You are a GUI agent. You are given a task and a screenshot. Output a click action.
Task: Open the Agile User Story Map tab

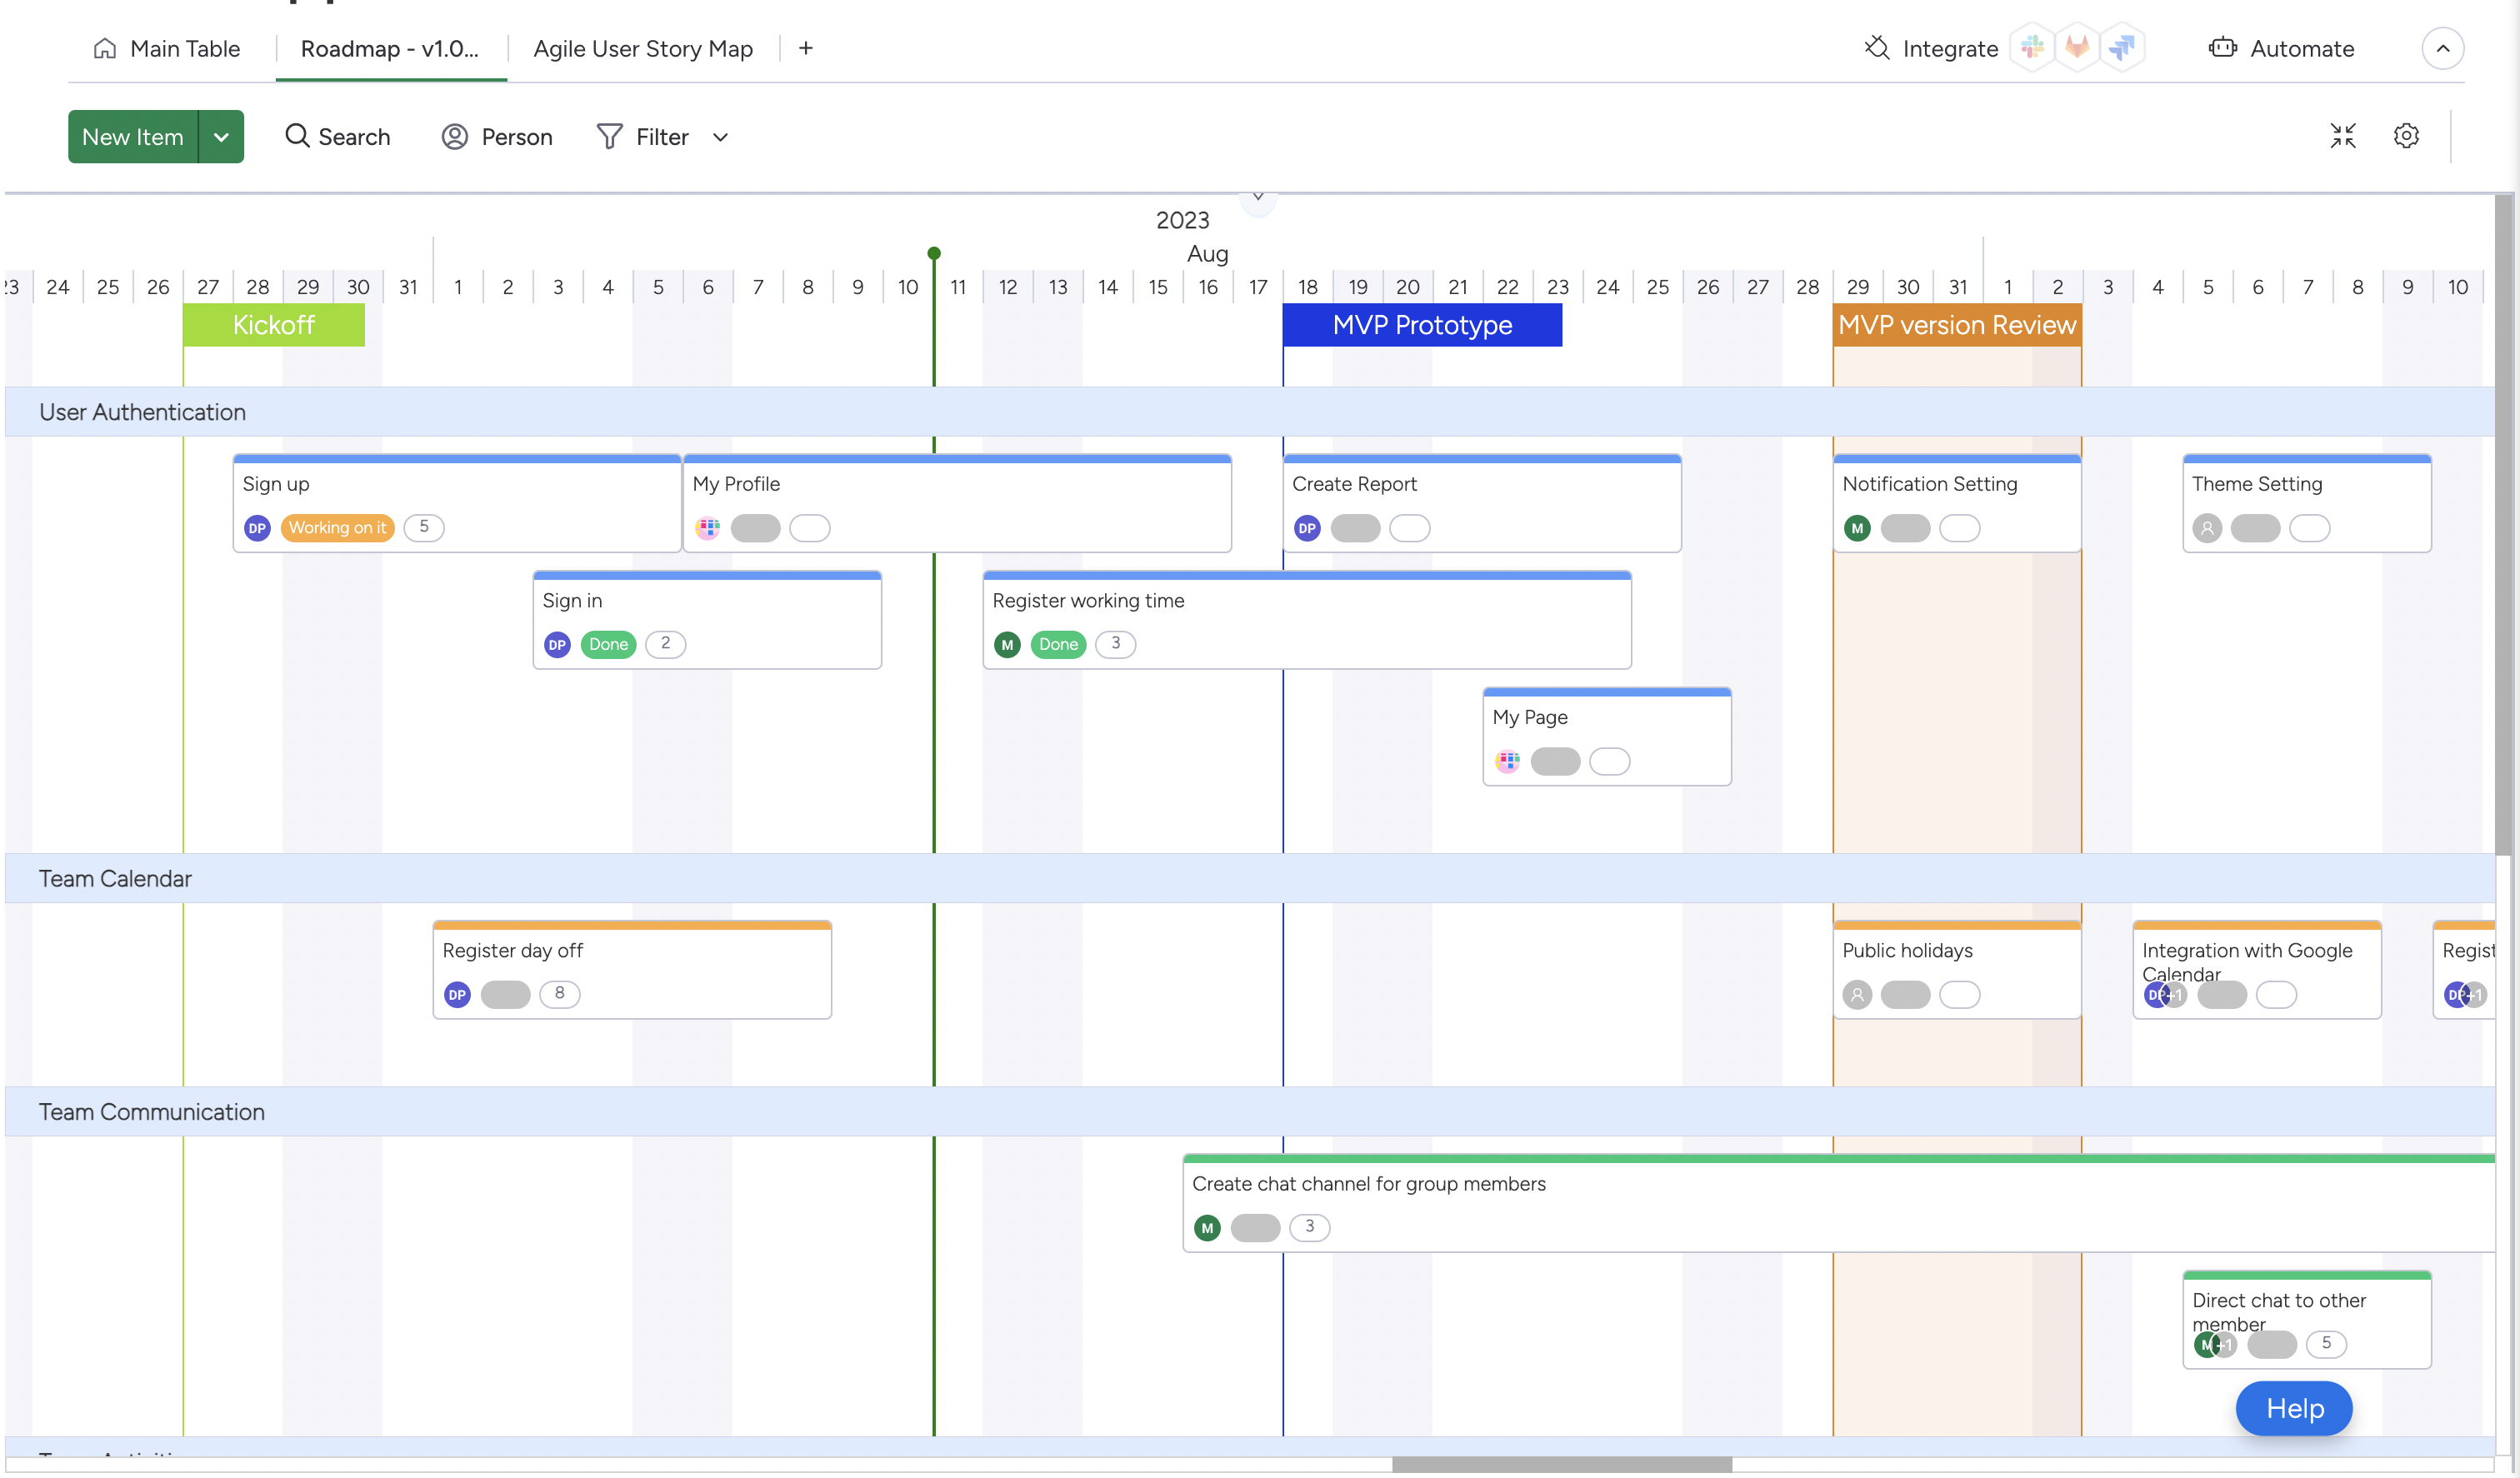[x=642, y=49]
